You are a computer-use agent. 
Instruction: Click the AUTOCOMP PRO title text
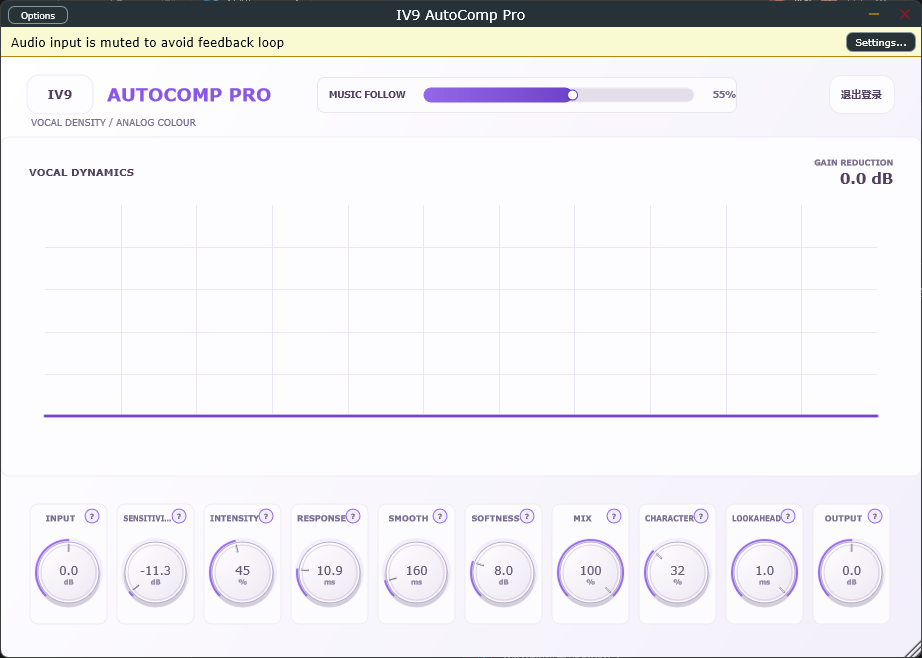click(189, 95)
